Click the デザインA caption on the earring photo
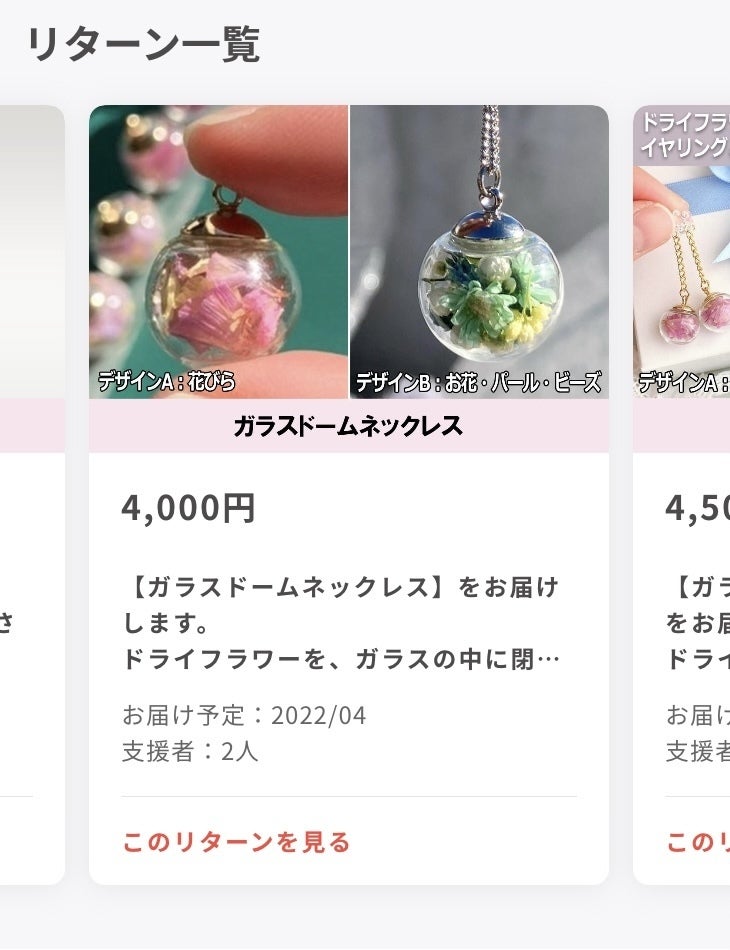 coord(684,382)
